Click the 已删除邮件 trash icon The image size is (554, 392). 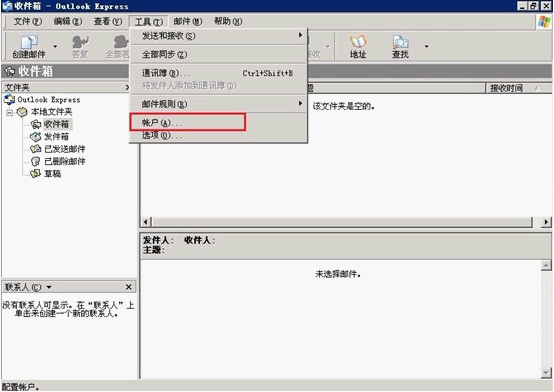(36, 161)
